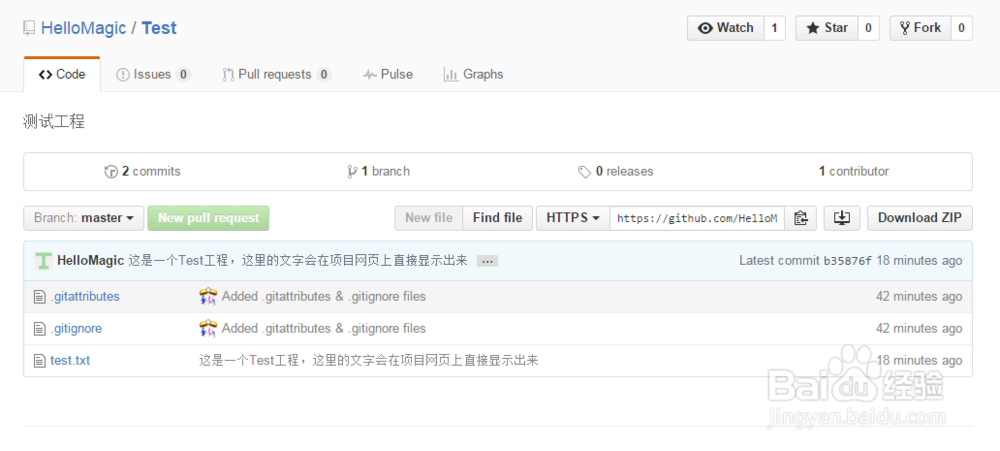
Task: Open the stargazers count beside Star
Action: click(x=868, y=28)
